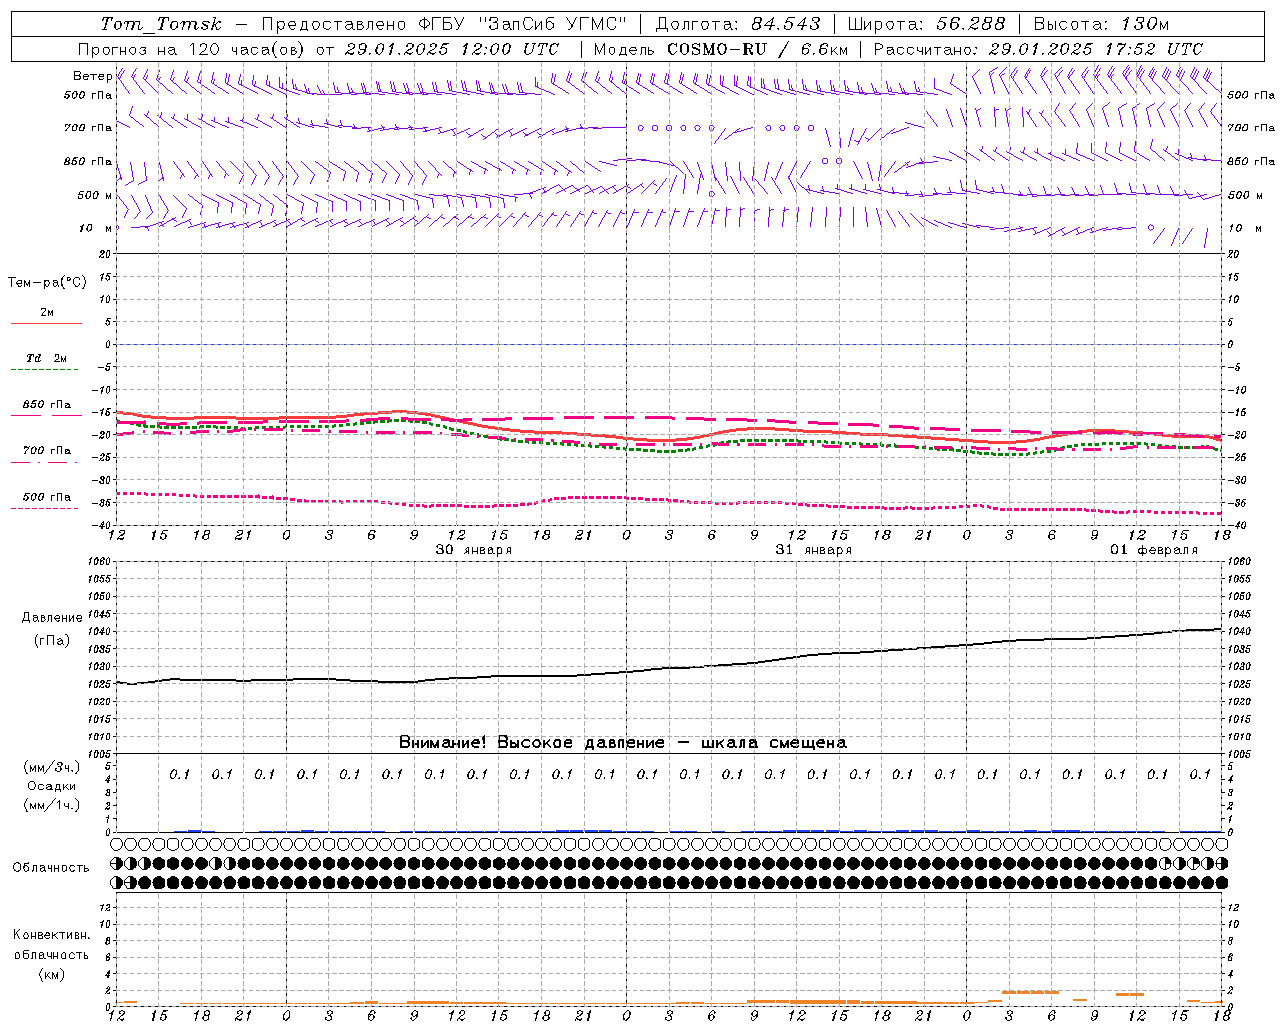Click the 'Внимание! Высокое давление — шкала смещена' warning
This screenshot has height=1024, width=1280.
(x=622, y=743)
